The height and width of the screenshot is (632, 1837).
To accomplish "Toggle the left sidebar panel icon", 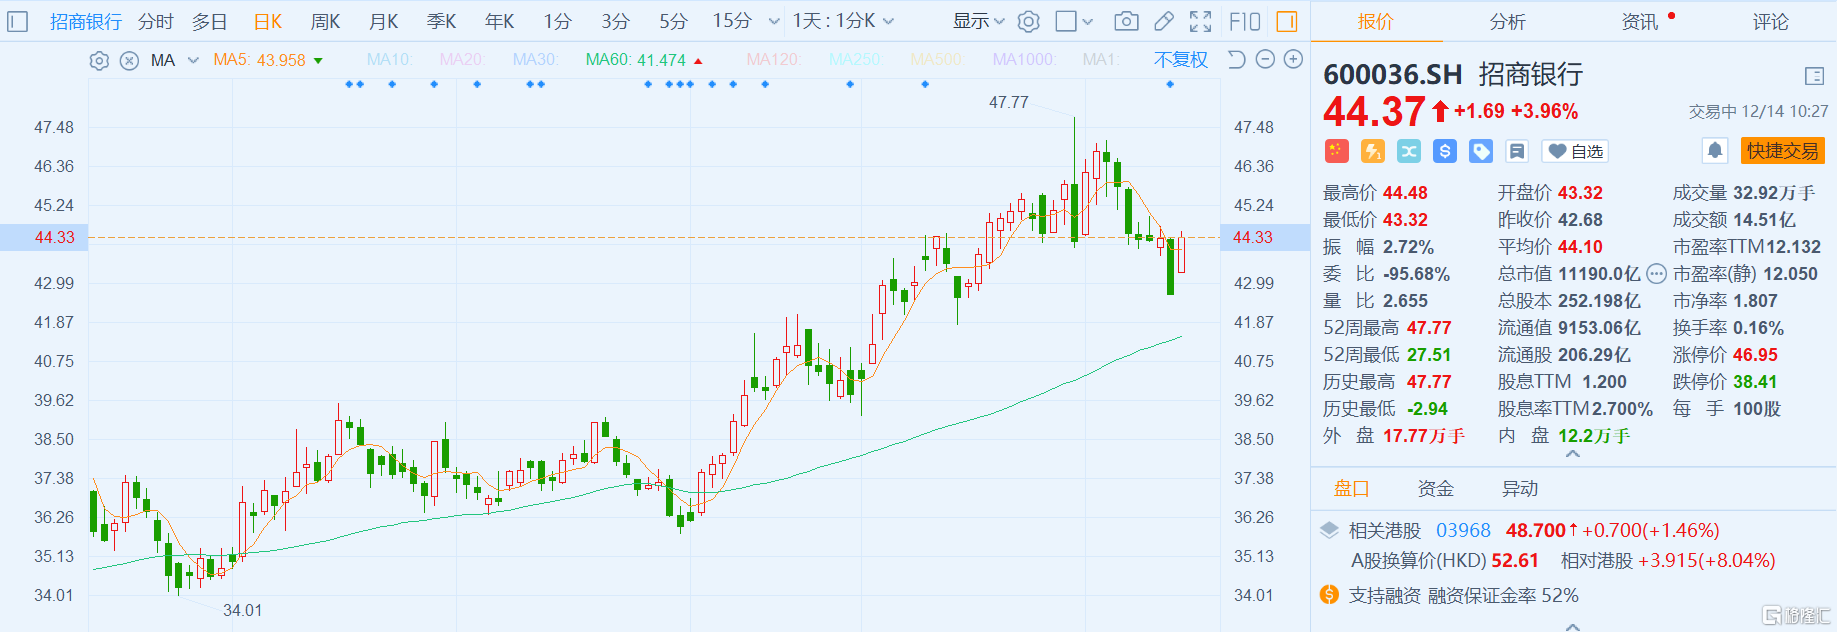I will click(x=18, y=21).
